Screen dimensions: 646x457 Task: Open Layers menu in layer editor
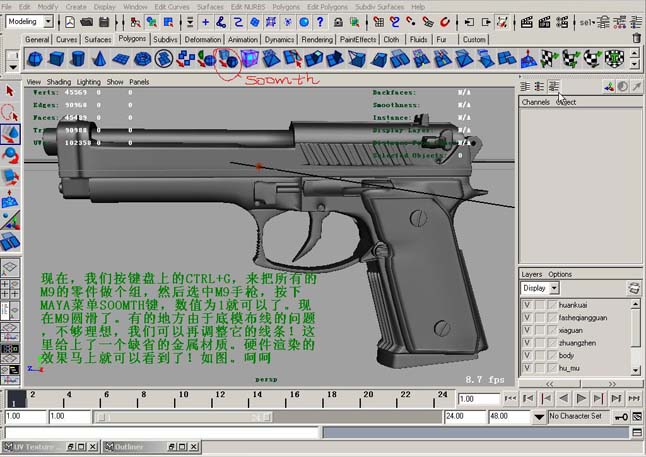click(x=531, y=274)
